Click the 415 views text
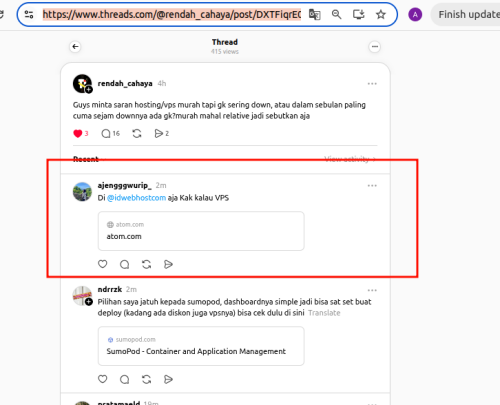Screen dimensions: 500x405 point(225,52)
